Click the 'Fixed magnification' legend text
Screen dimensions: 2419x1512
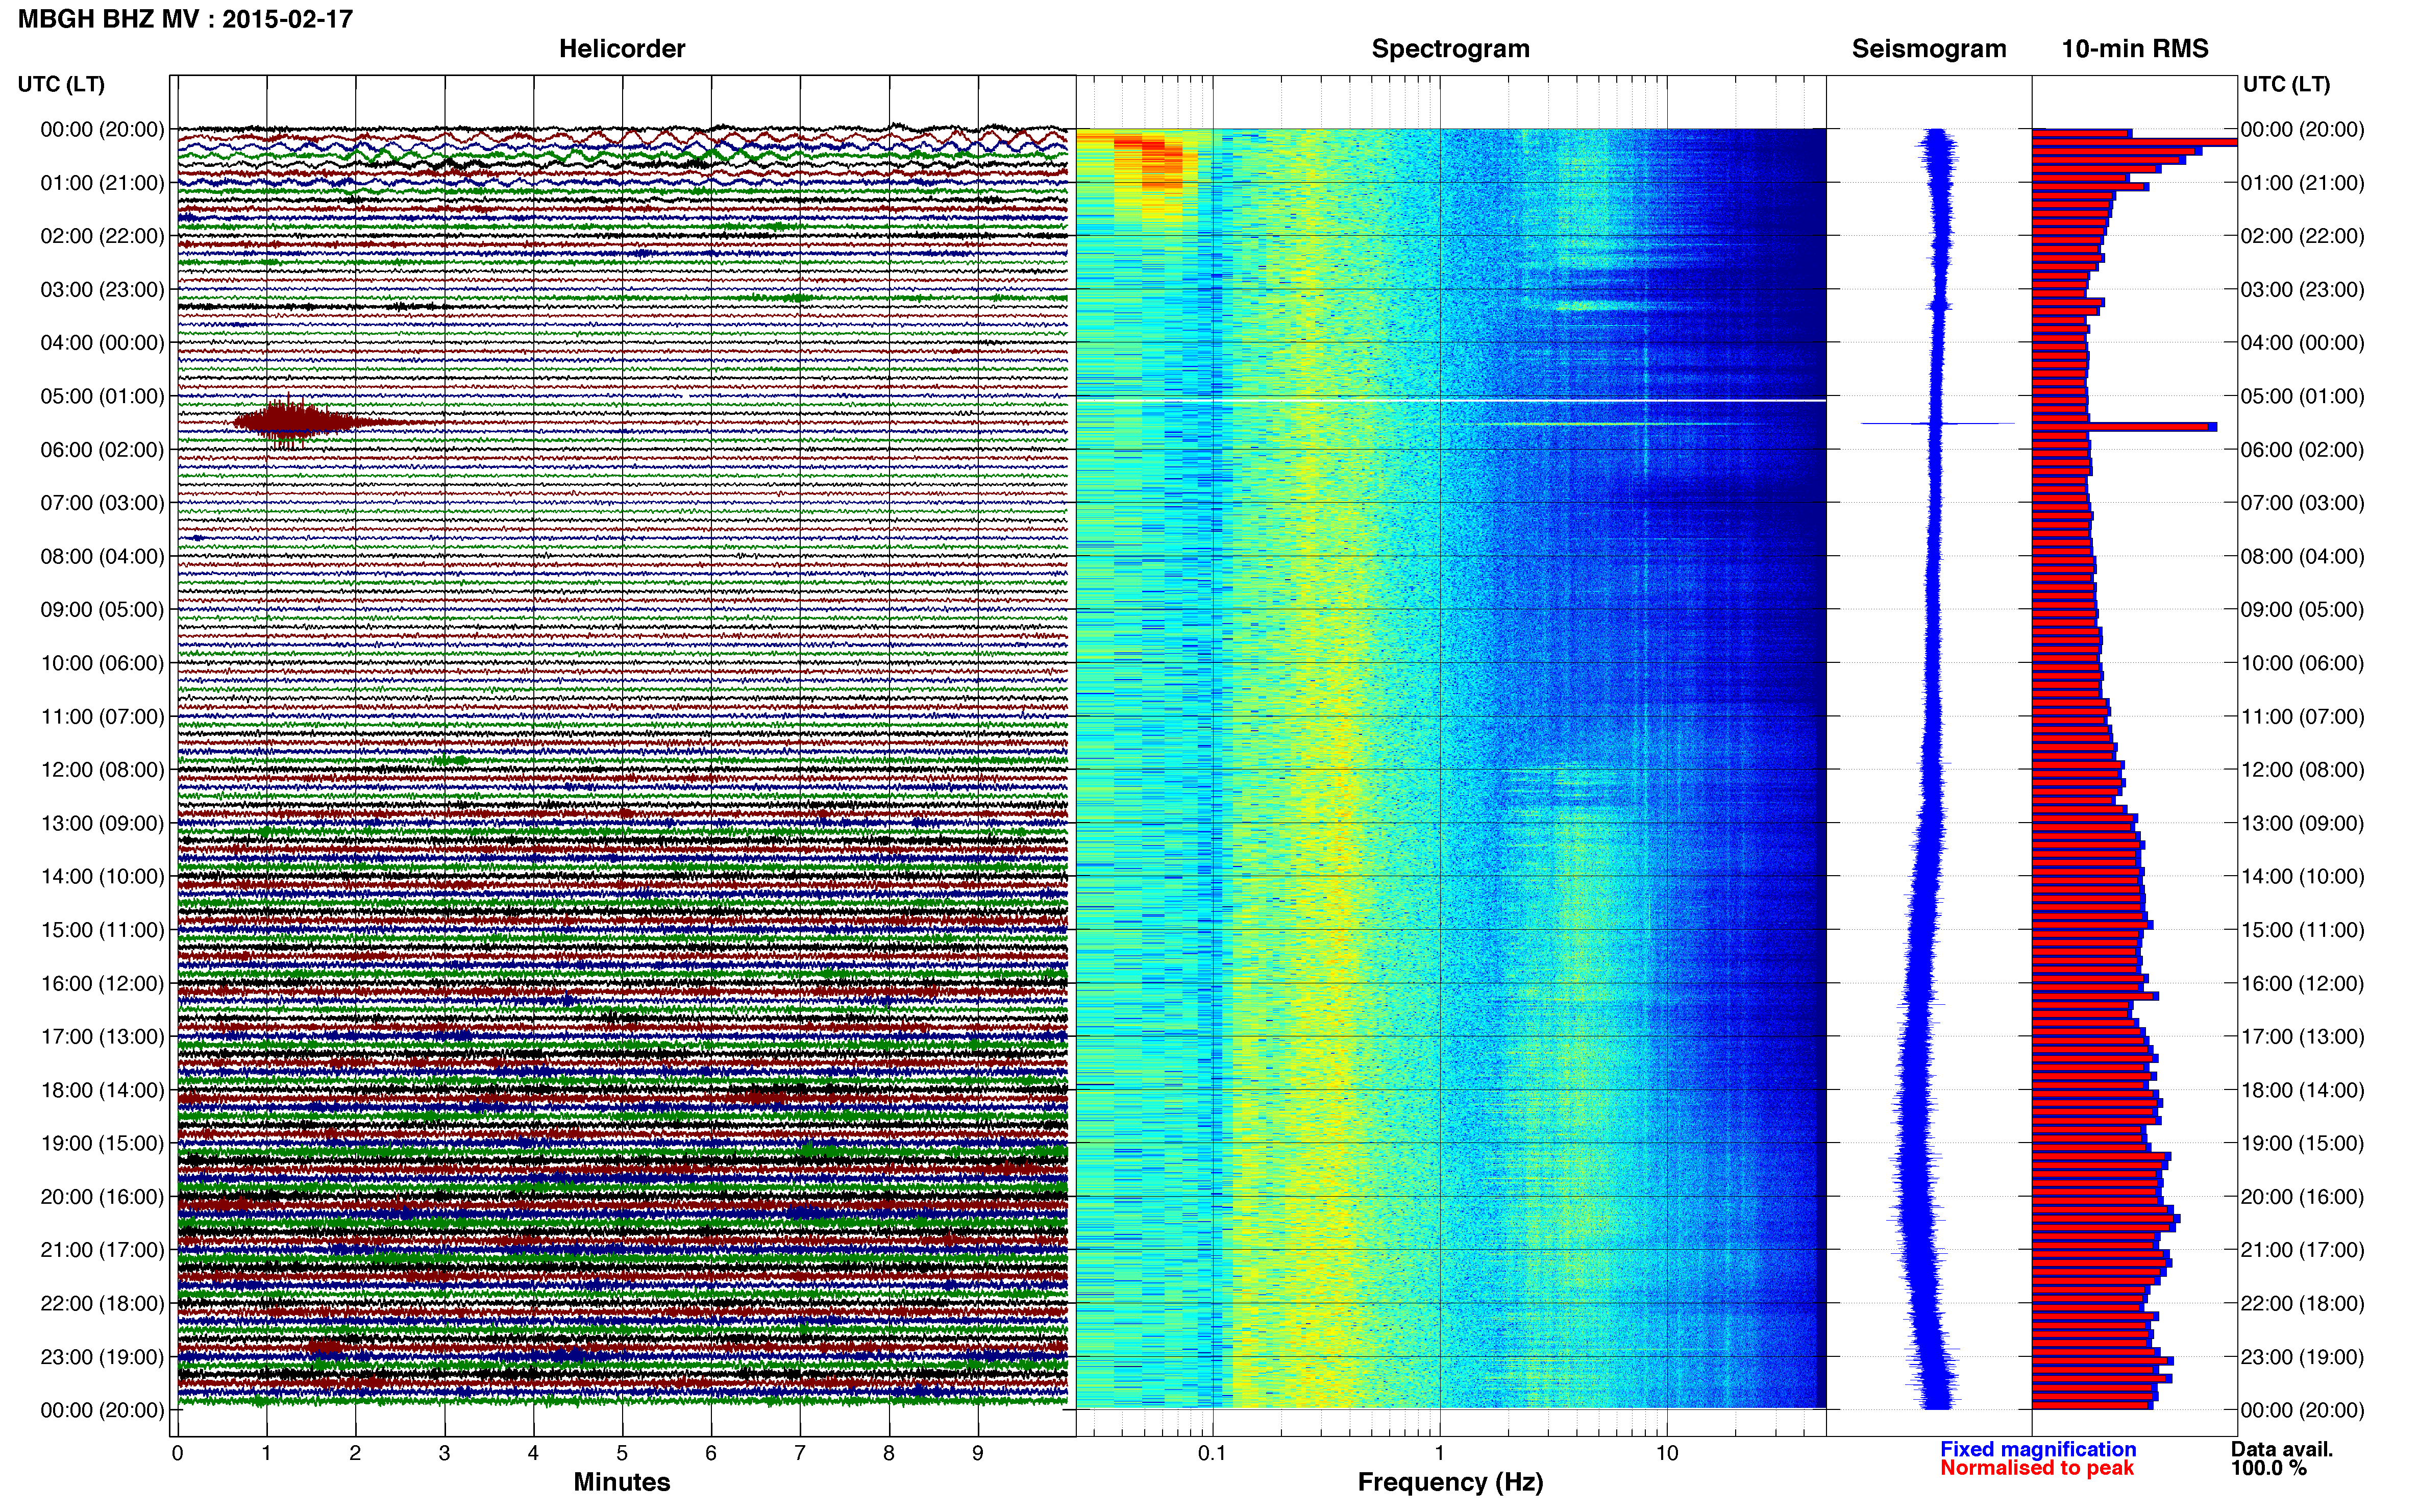[x=2038, y=1449]
